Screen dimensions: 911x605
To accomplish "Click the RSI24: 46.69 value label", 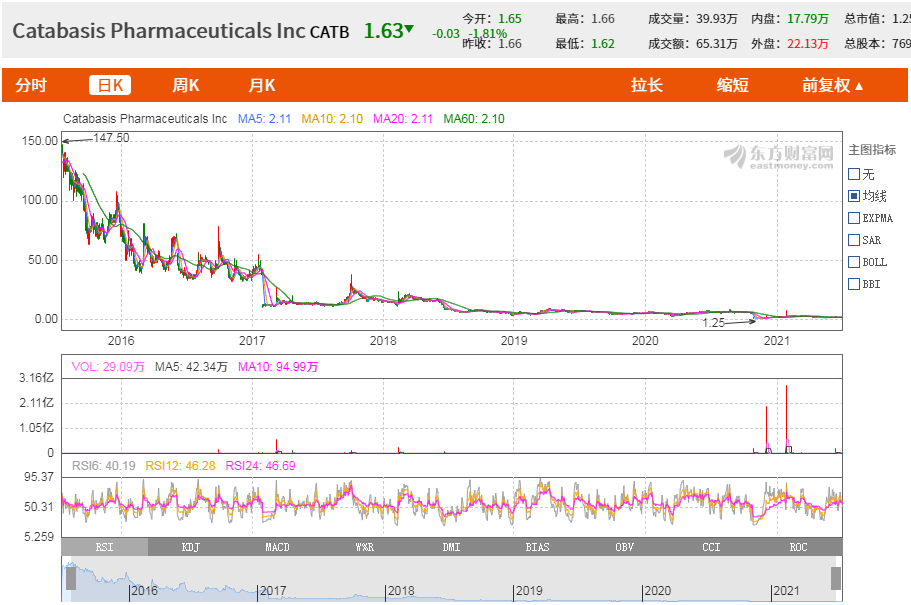I will coord(260,466).
